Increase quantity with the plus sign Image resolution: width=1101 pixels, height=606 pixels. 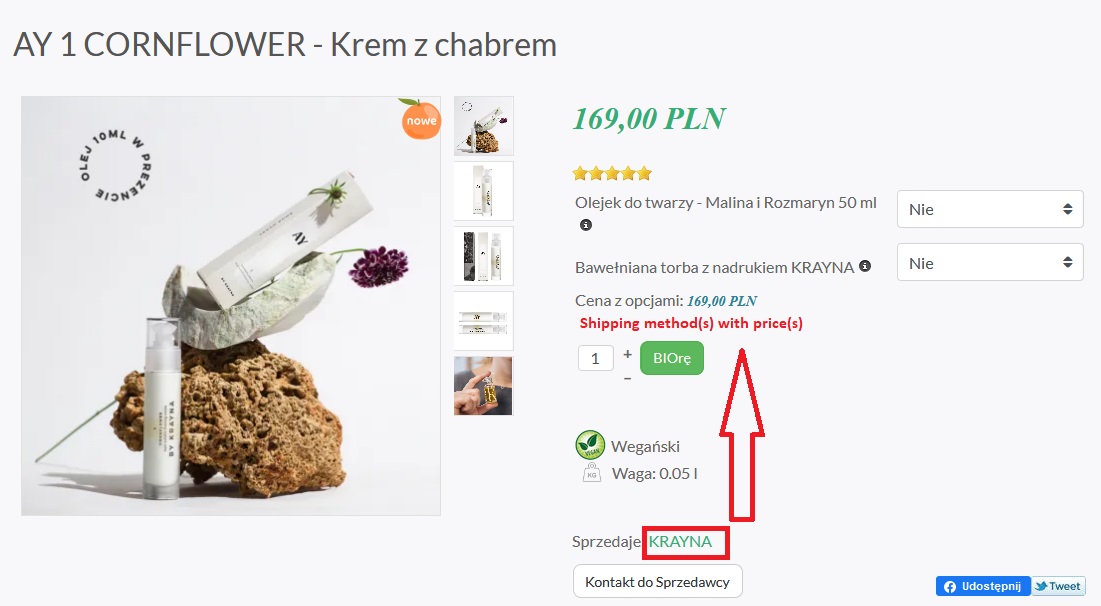pyautogui.click(x=627, y=355)
